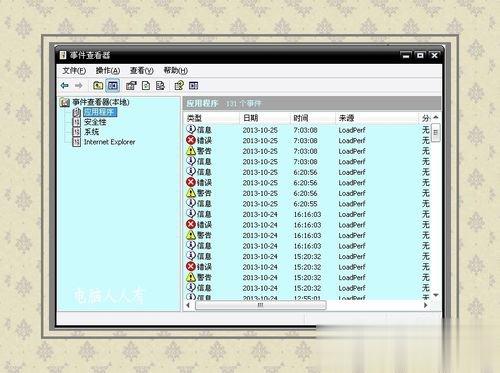Open the 查看(V) menu

coord(141,71)
